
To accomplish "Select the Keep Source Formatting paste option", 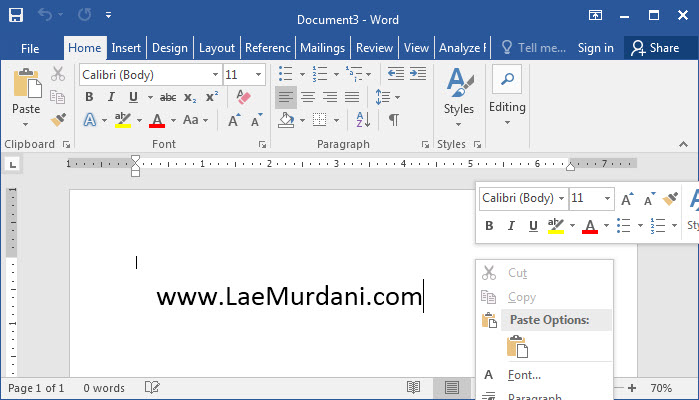I will click(517, 347).
